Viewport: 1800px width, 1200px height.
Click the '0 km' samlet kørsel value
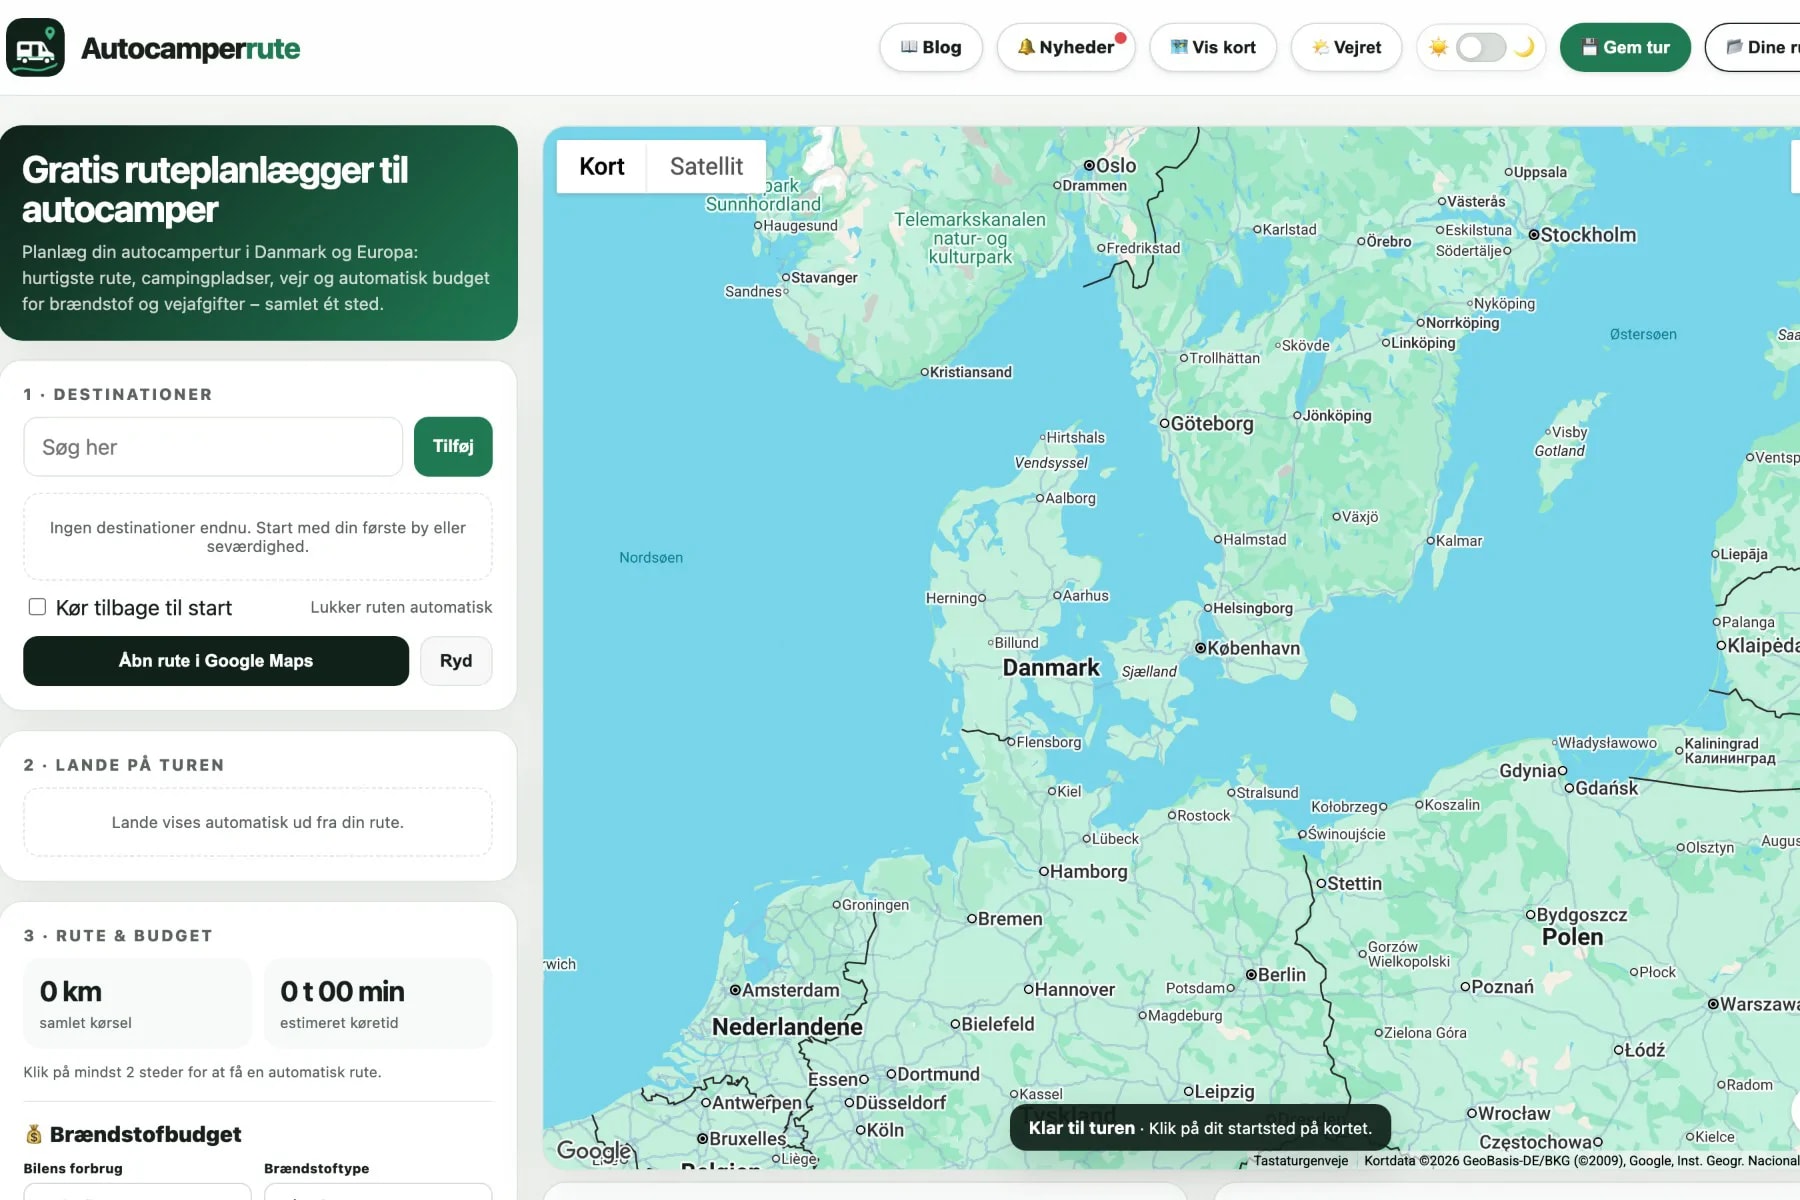pos(70,992)
